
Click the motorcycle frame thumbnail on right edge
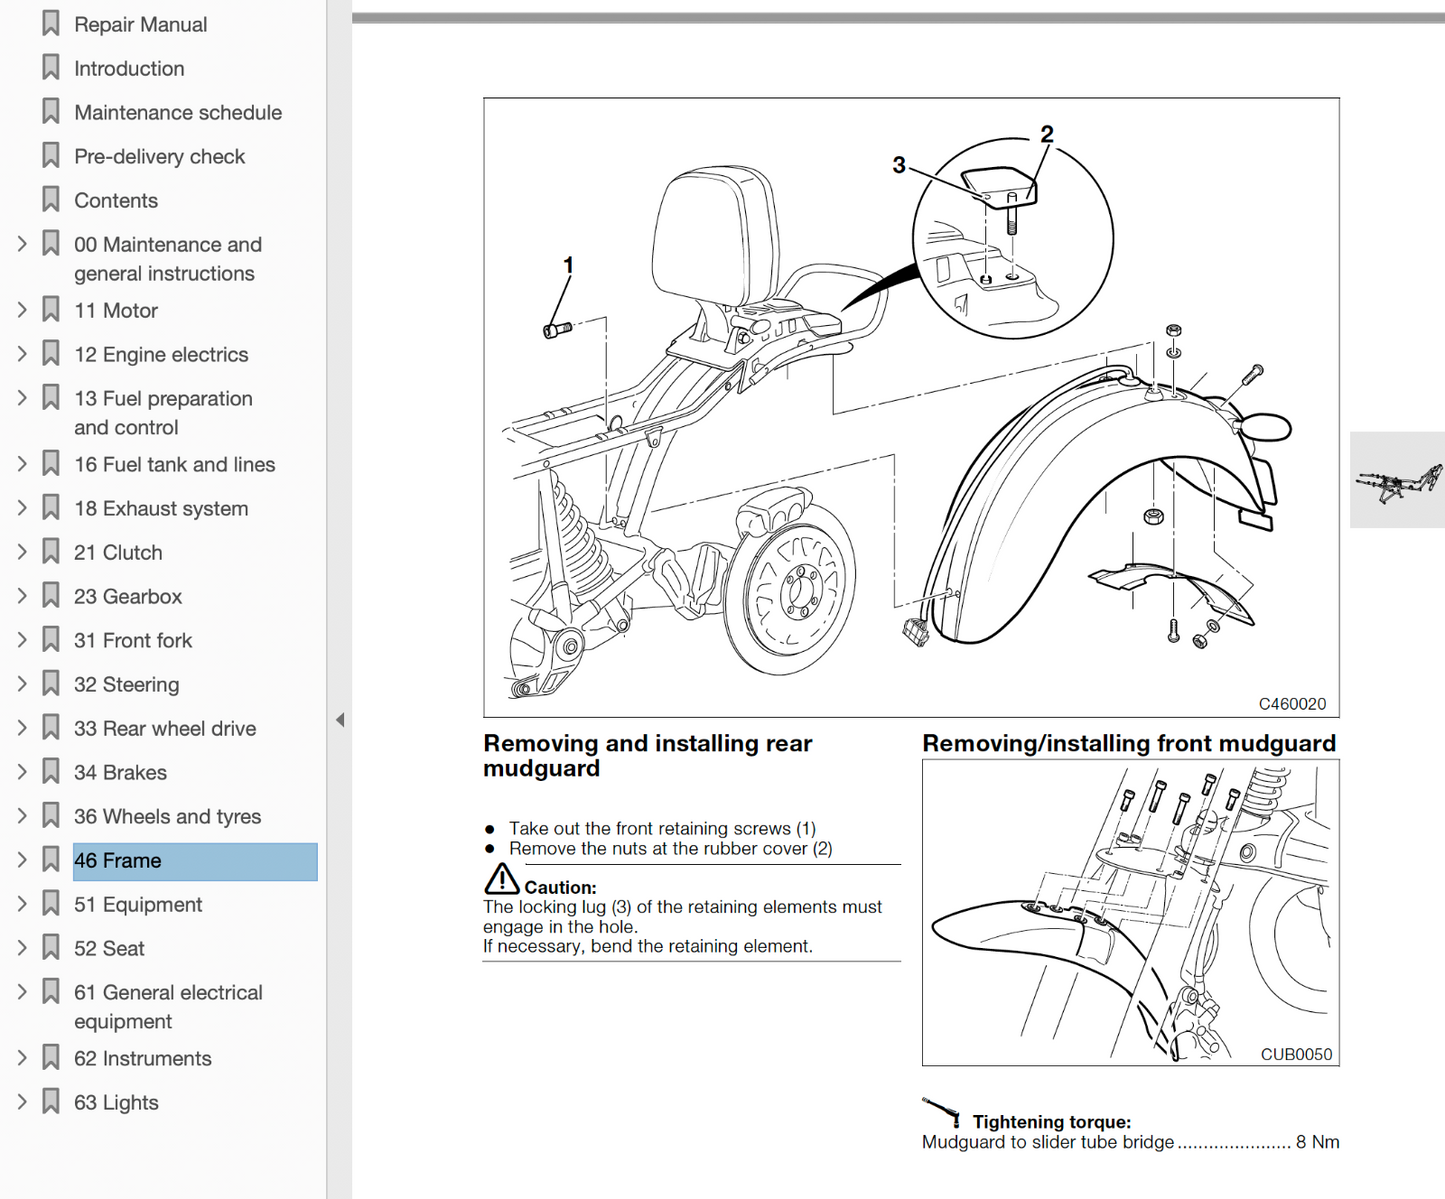pyautogui.click(x=1397, y=480)
